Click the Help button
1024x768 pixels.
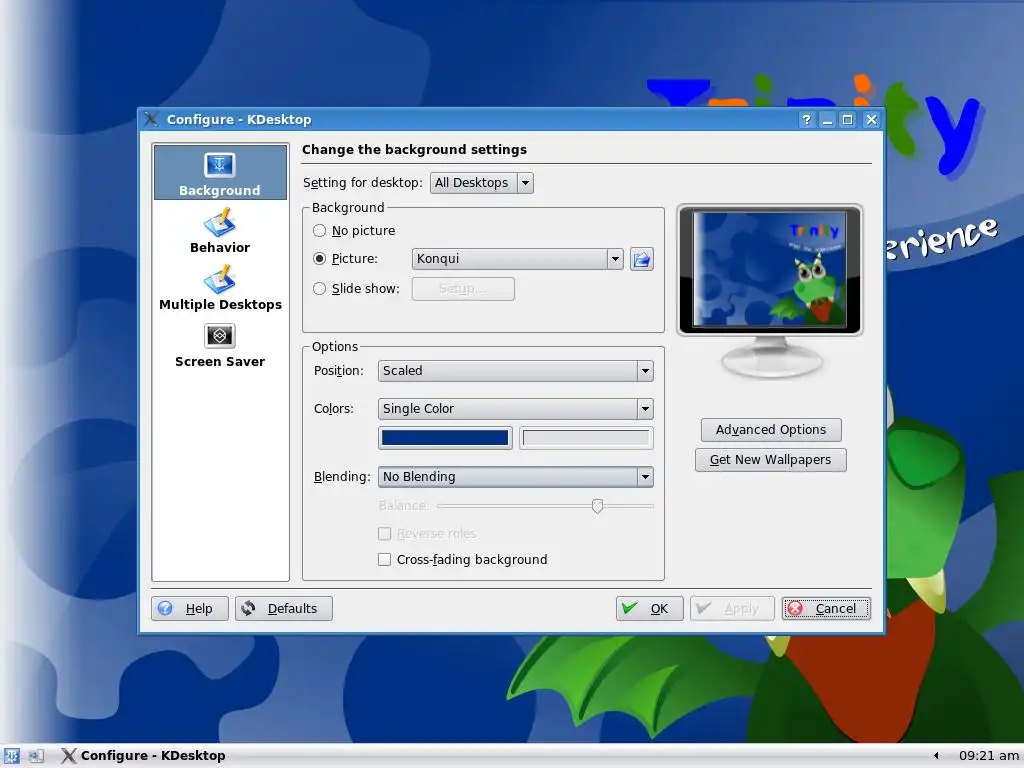tap(190, 609)
